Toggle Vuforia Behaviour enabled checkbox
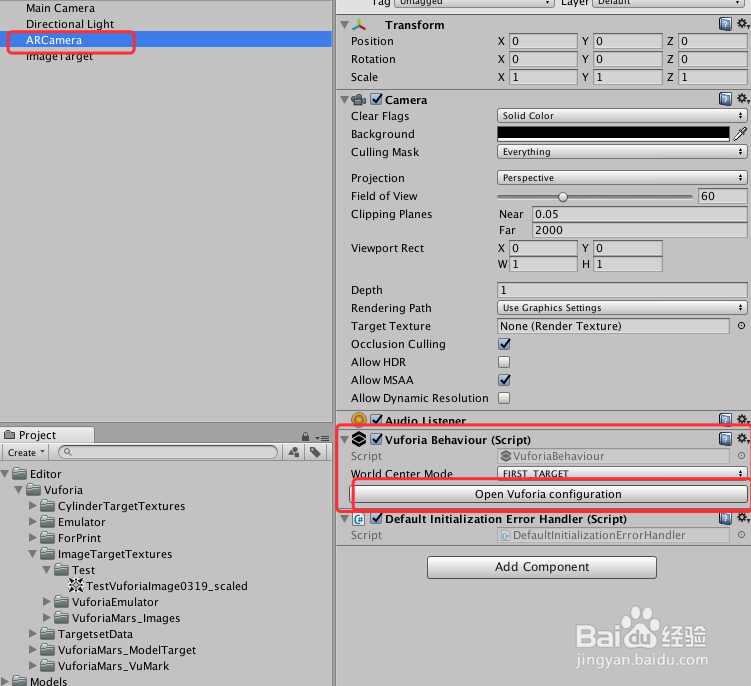The image size is (751, 686). (376, 439)
